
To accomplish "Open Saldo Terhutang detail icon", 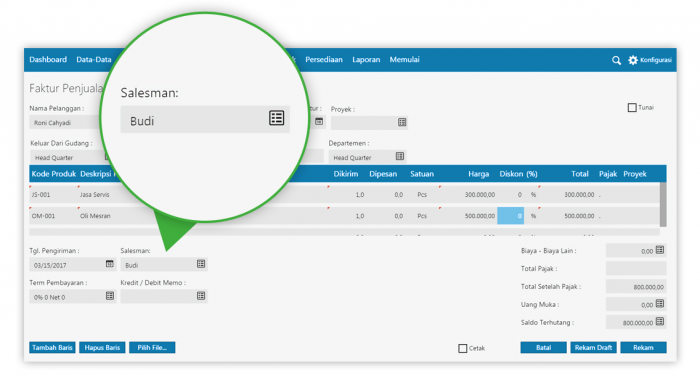I will coord(660,322).
